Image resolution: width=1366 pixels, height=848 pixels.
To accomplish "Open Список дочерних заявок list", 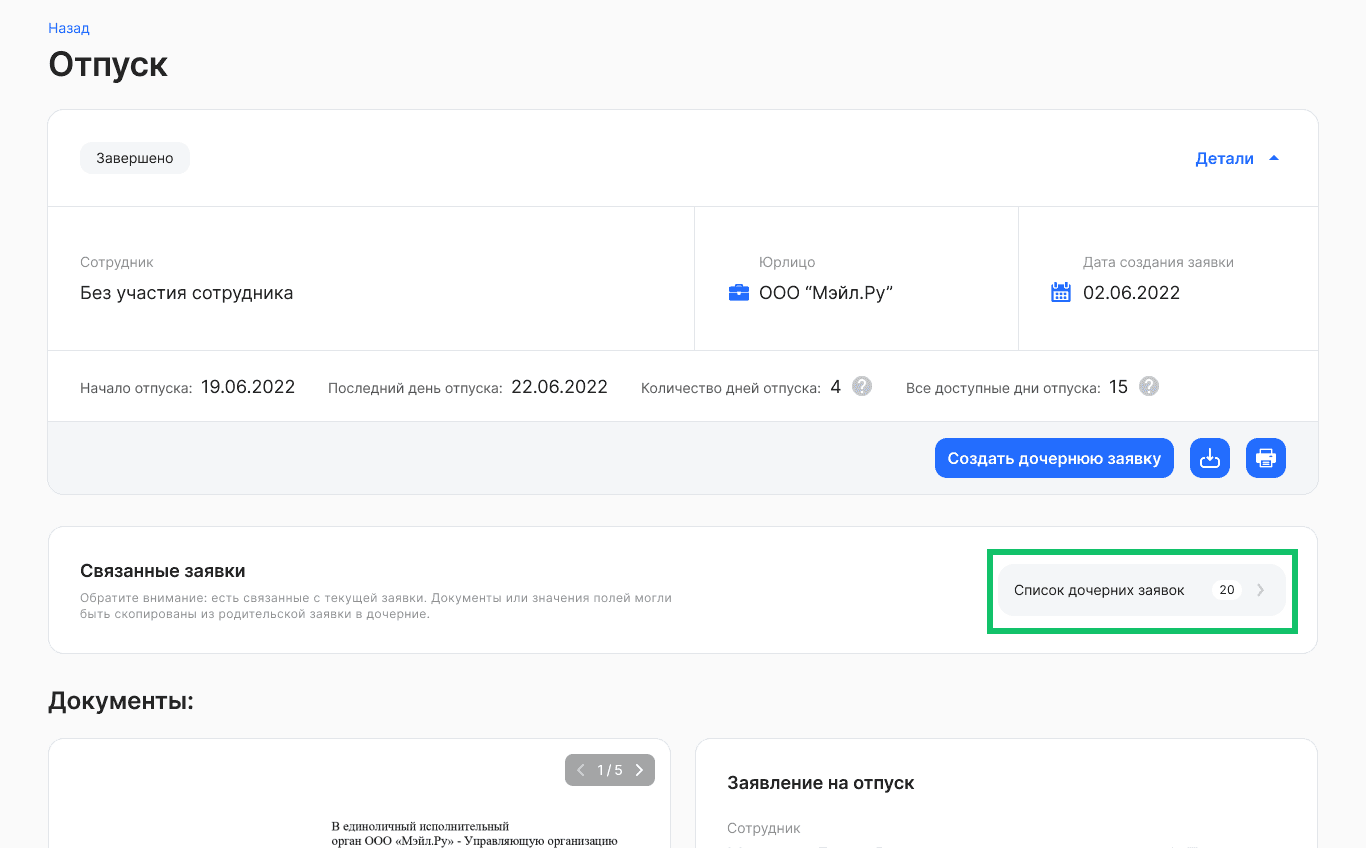I will pyautogui.click(x=1142, y=590).
